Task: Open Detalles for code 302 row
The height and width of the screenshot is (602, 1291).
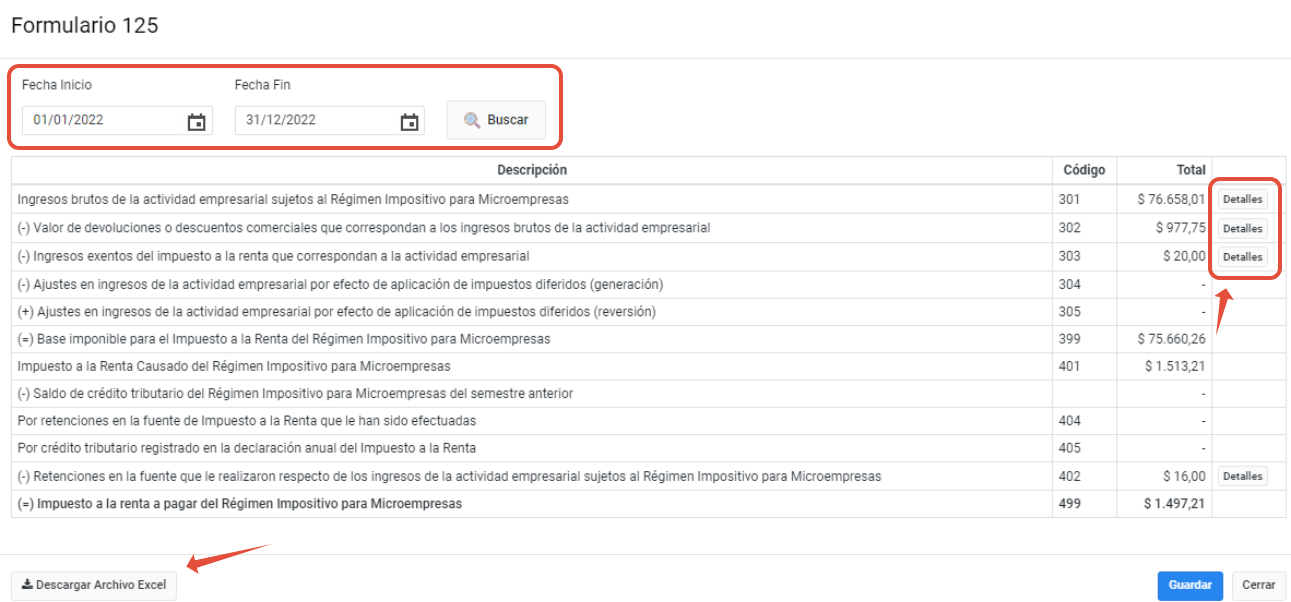Action: pyautogui.click(x=1243, y=228)
